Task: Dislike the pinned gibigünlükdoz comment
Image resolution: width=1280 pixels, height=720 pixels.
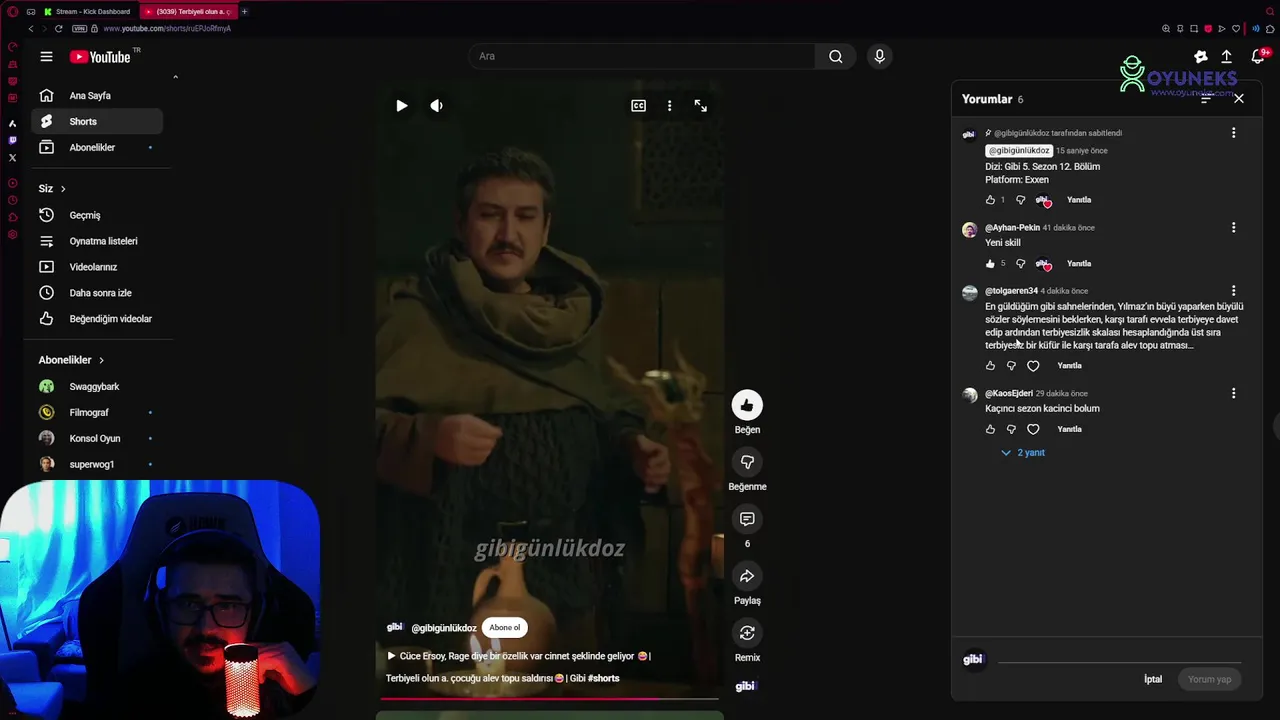Action: (x=1020, y=200)
